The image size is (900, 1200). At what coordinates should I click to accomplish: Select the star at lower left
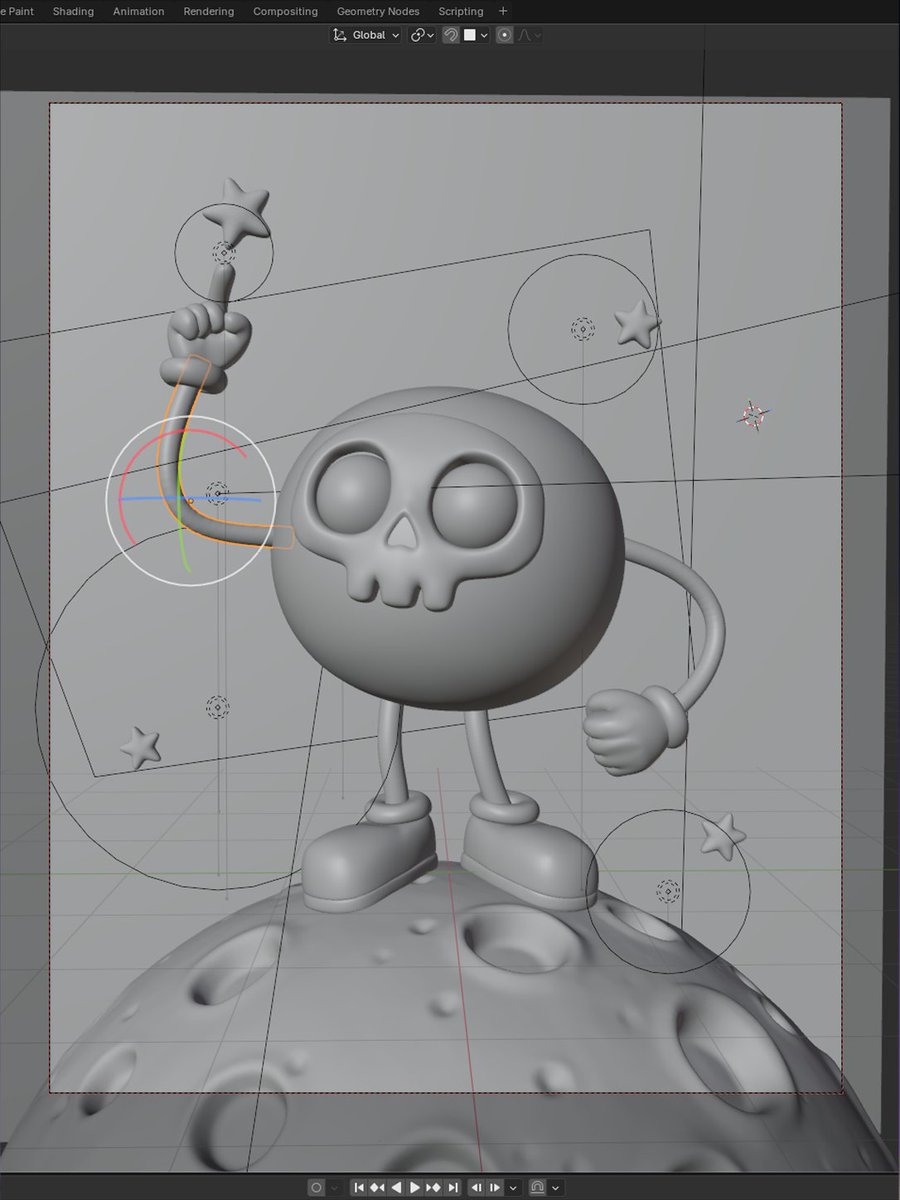(x=140, y=747)
